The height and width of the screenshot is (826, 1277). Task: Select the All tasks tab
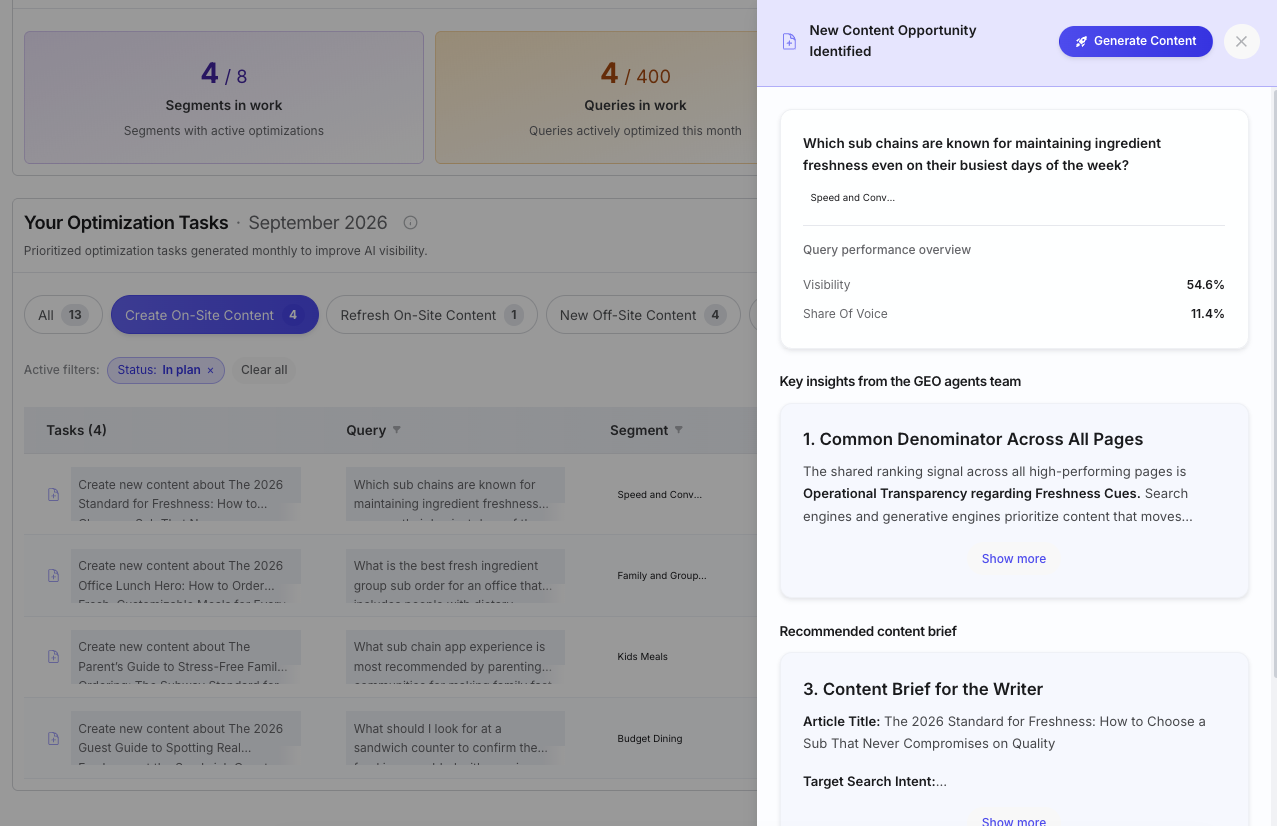63,315
